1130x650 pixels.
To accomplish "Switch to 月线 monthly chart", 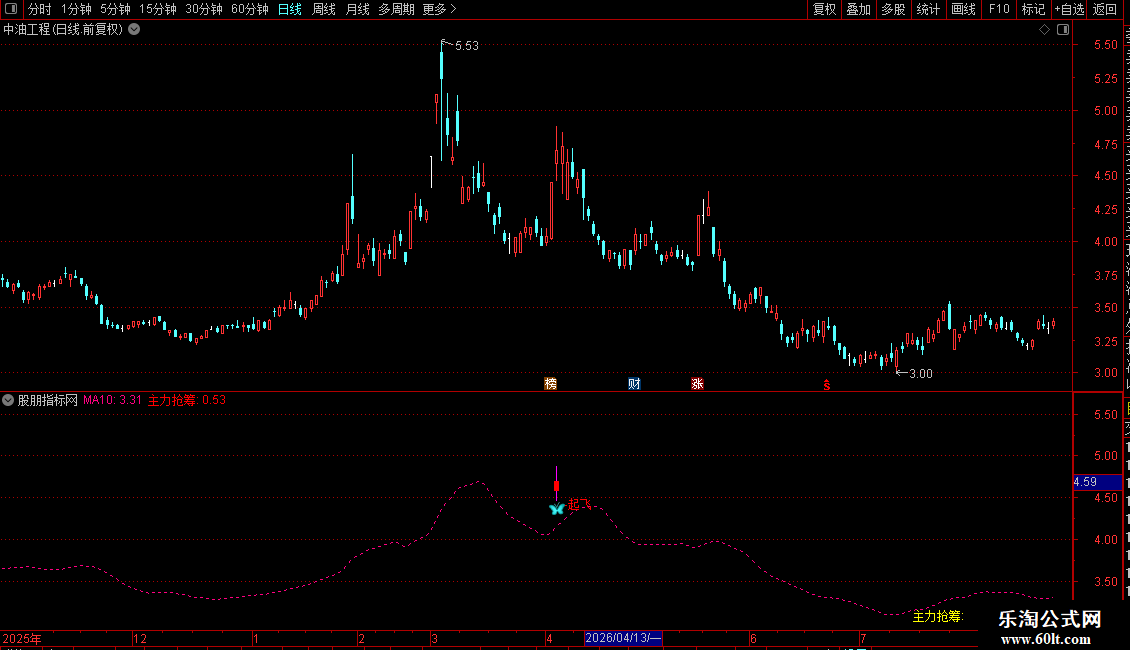I will coord(357,9).
